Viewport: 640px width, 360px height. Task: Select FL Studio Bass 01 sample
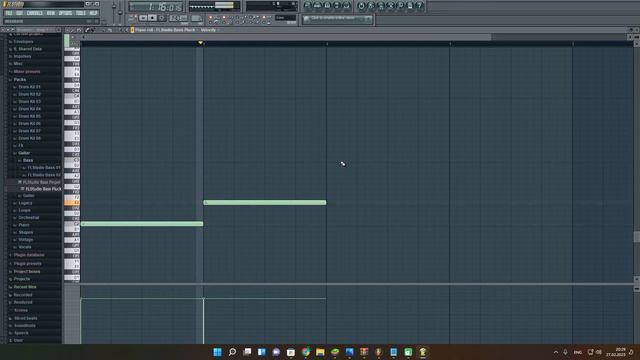click(x=44, y=167)
